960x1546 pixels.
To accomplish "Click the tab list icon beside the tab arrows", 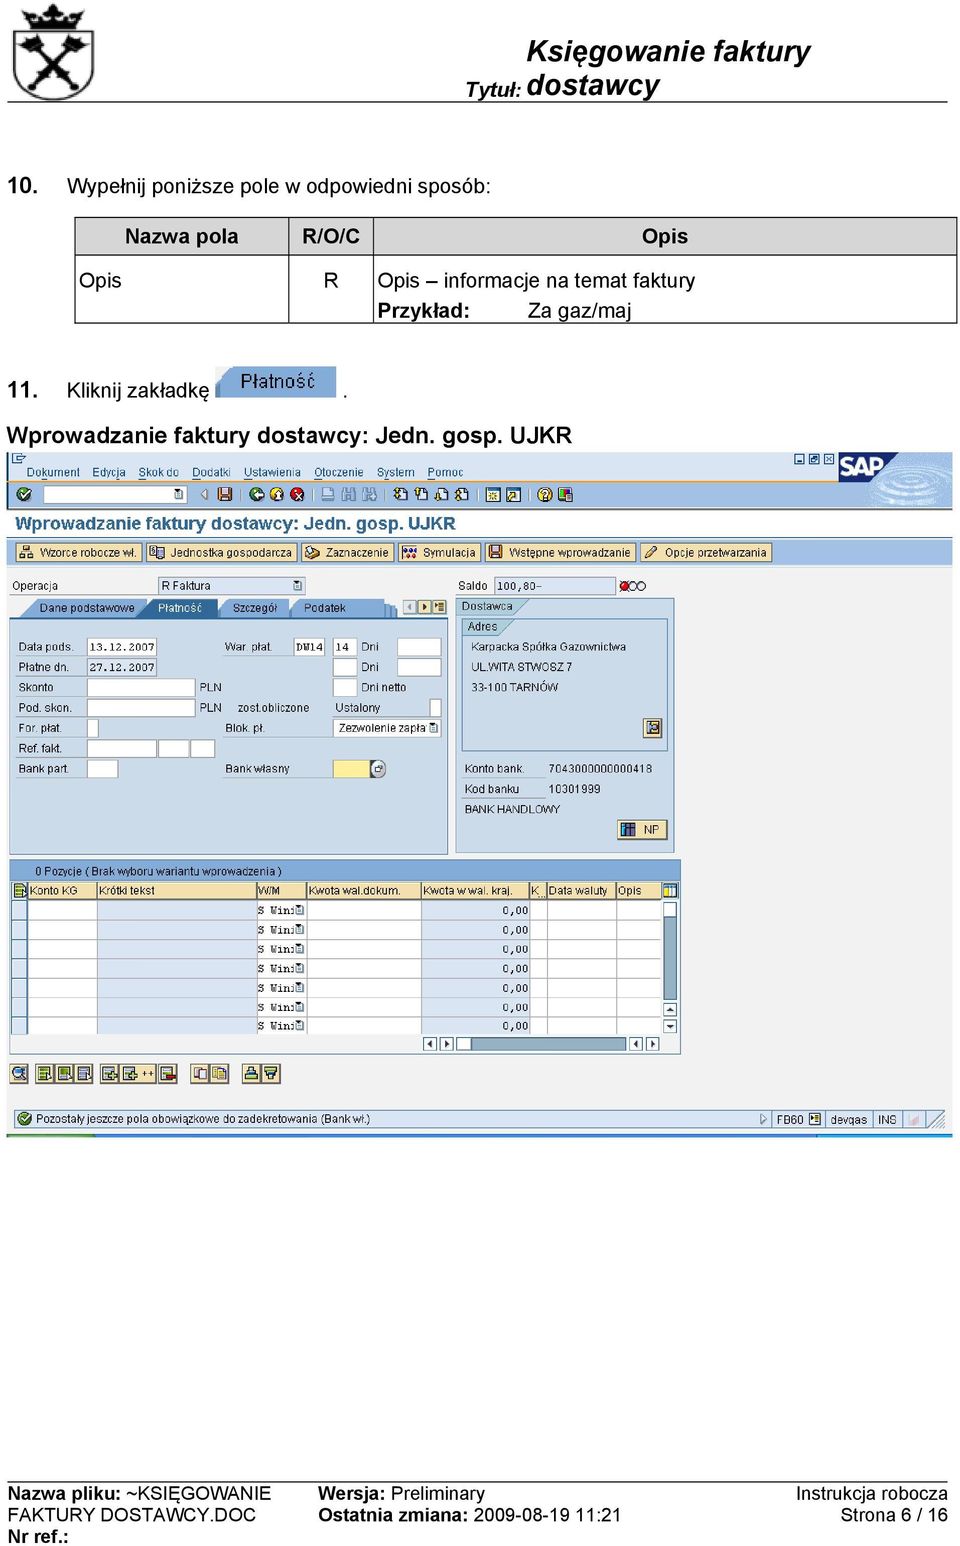I will click(439, 607).
